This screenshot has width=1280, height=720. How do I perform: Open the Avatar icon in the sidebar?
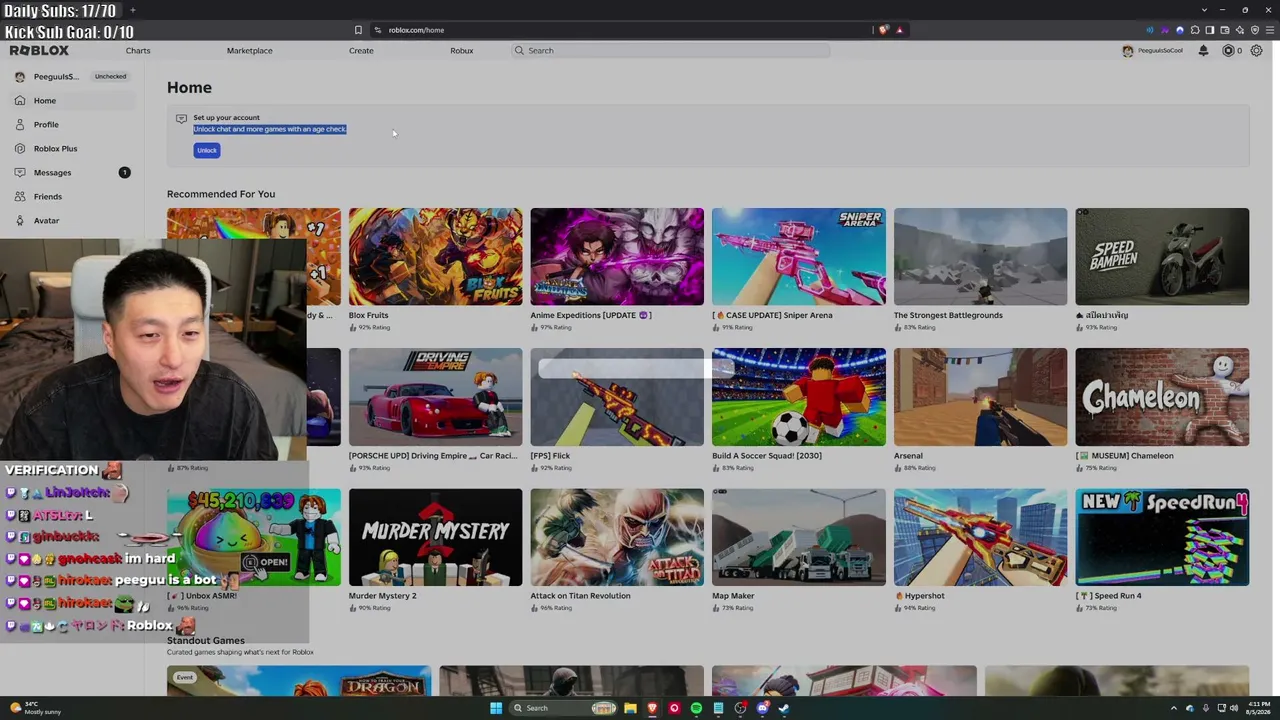[x=20, y=220]
